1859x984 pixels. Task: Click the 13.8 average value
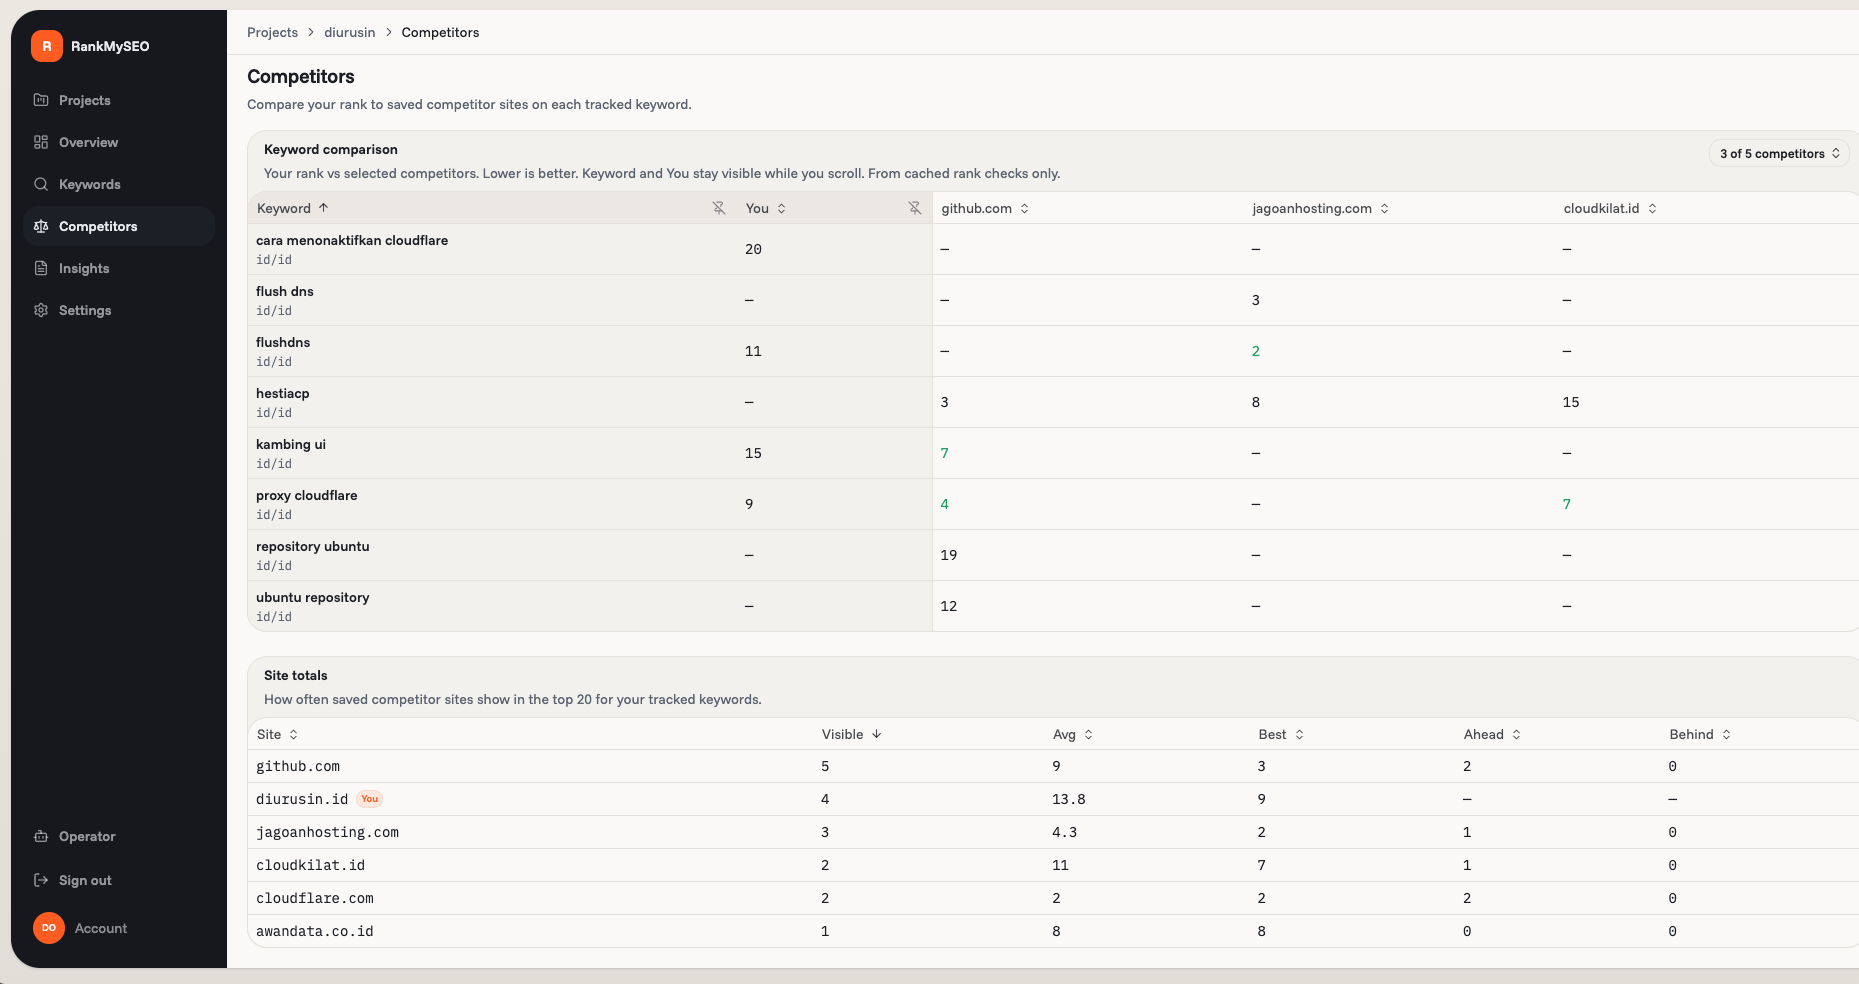[x=1069, y=799]
